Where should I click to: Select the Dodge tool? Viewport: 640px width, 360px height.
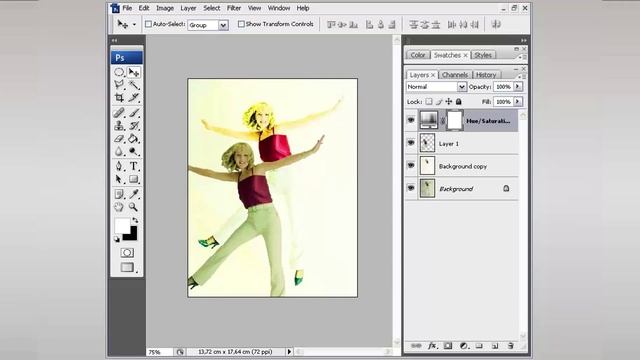133,151
